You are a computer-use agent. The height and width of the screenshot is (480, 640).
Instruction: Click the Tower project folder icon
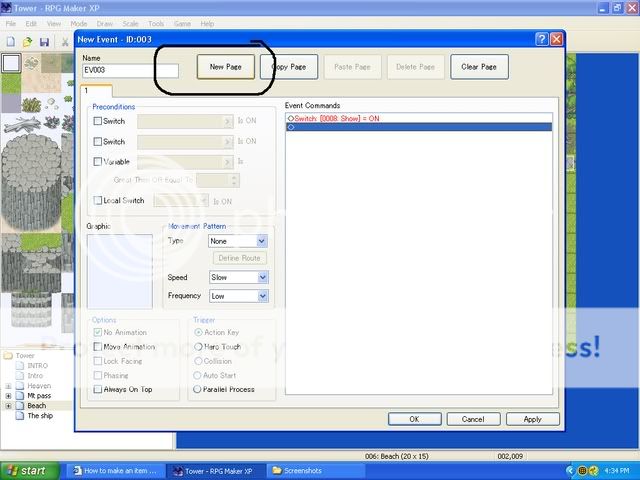coord(8,355)
